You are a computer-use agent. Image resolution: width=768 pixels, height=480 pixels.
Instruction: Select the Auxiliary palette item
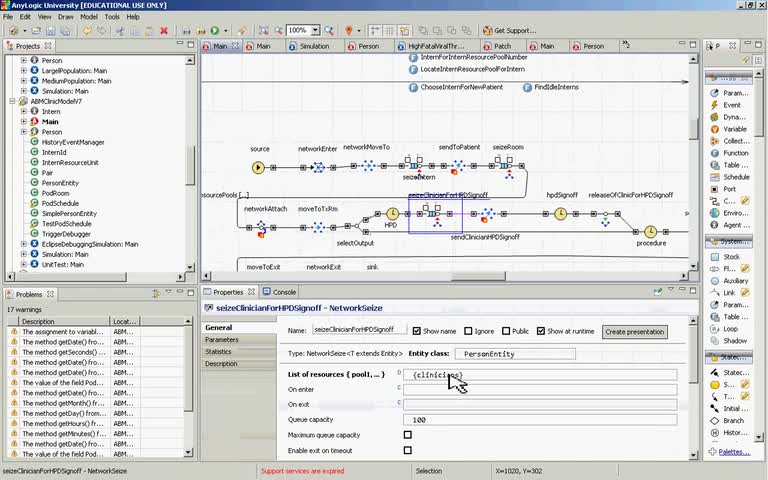pyautogui.click(x=729, y=281)
